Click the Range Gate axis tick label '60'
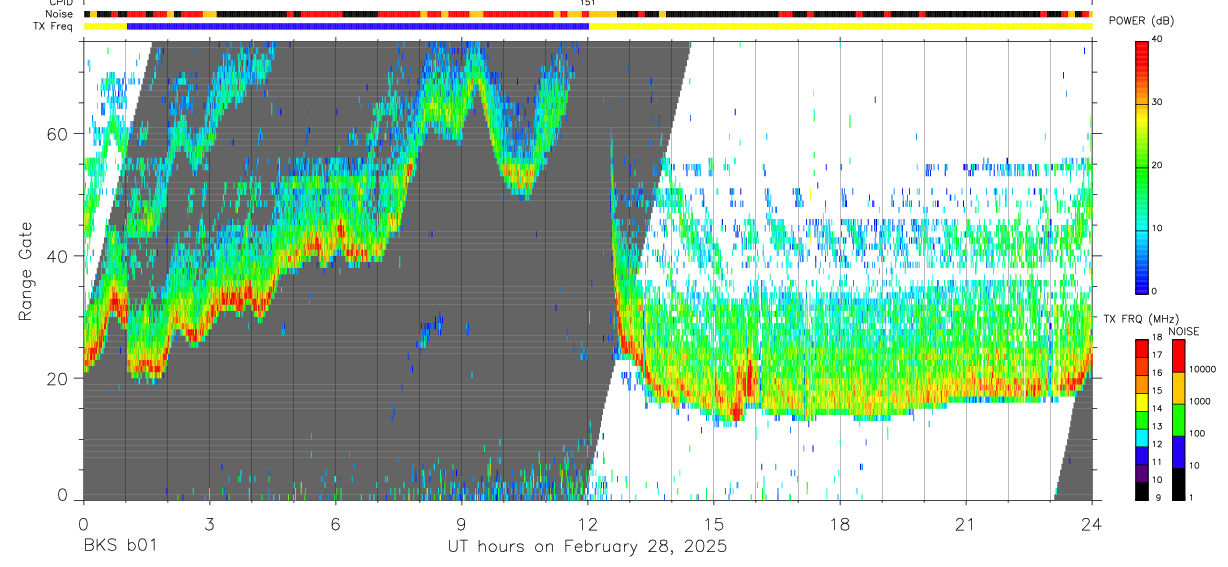 pyautogui.click(x=58, y=133)
